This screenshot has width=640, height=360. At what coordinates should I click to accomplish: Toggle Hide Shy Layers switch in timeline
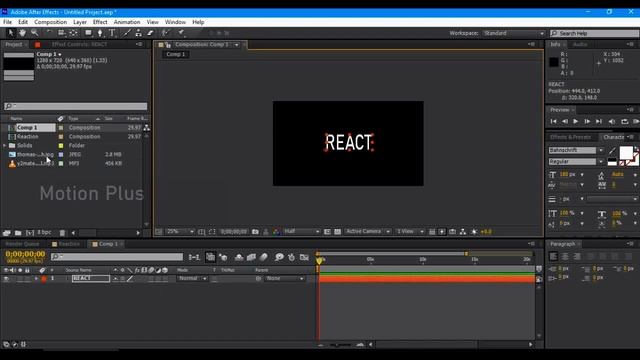point(239,257)
